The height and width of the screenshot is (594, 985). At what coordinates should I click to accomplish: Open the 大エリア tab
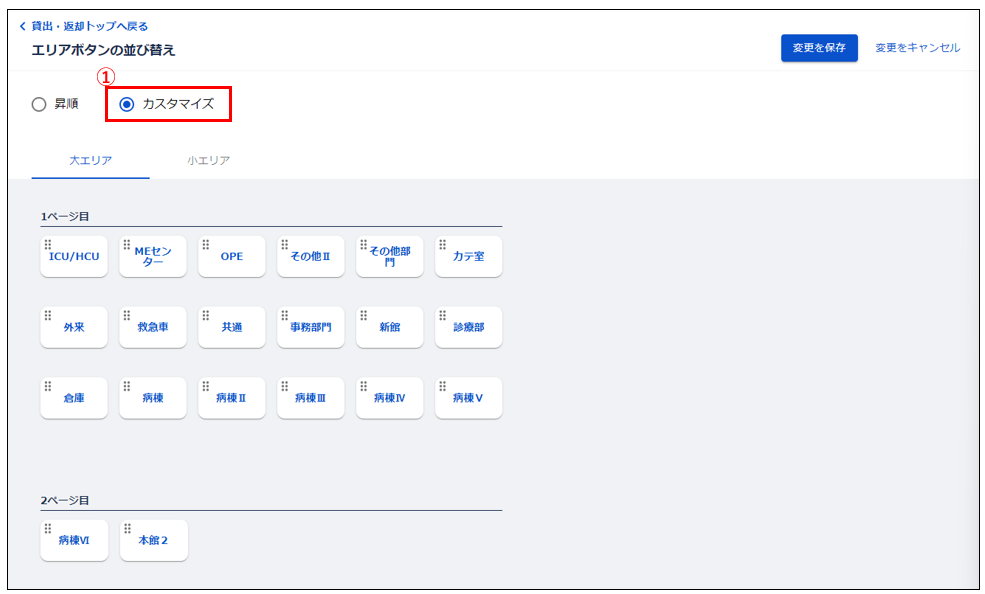click(x=90, y=161)
